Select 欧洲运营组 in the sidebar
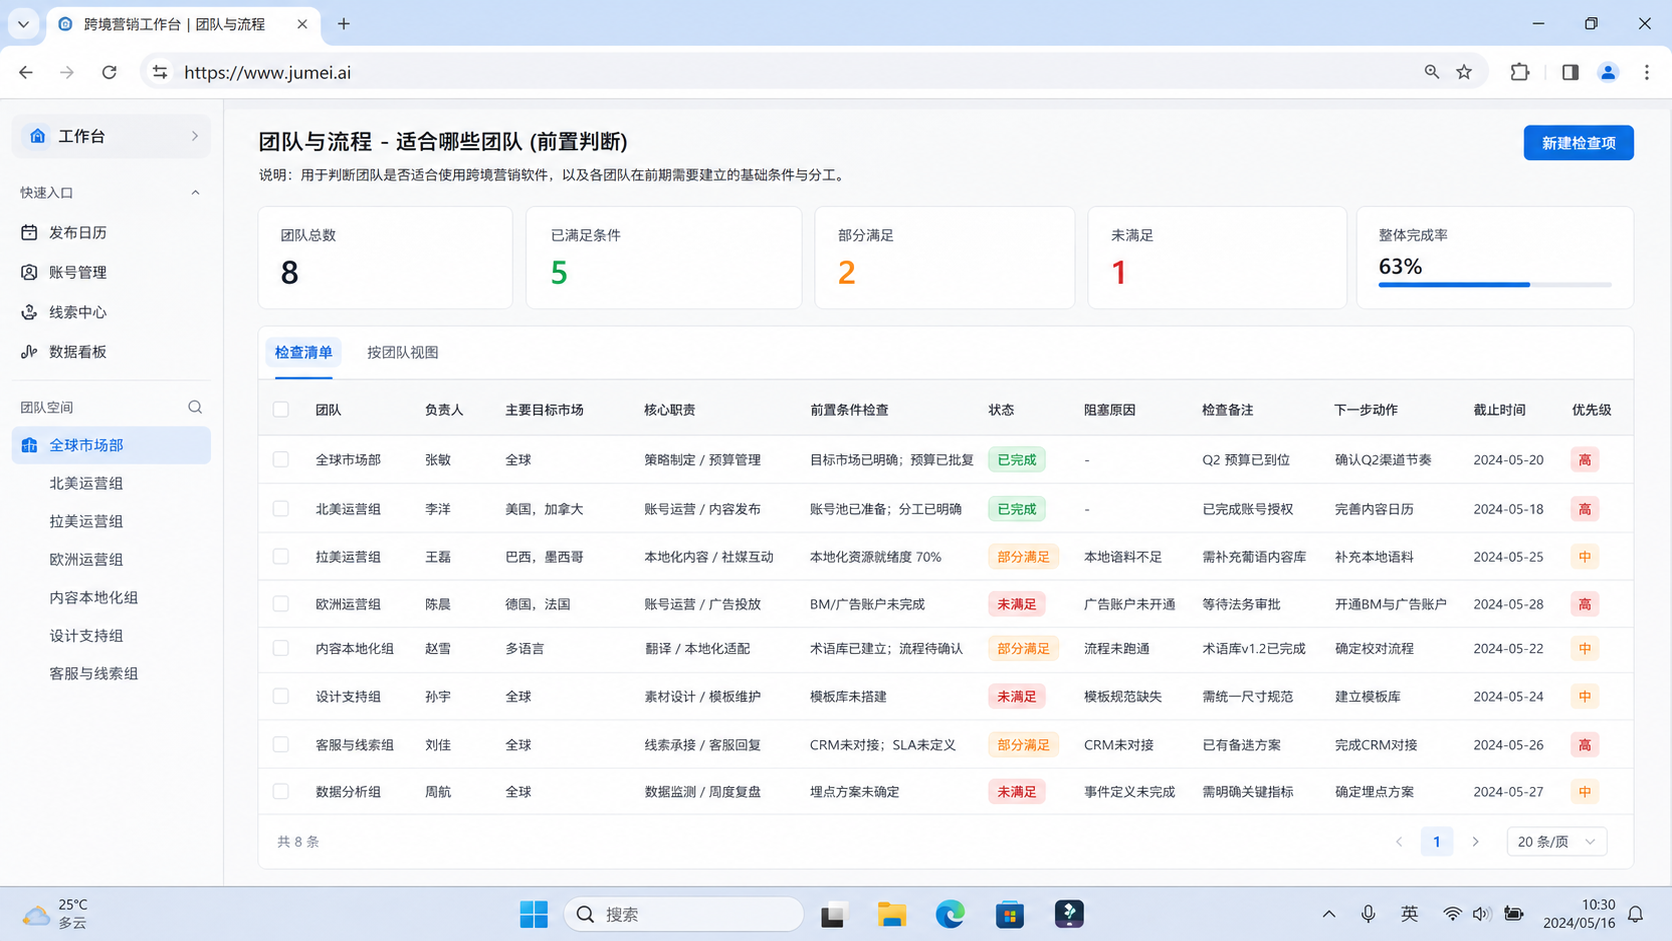1672x941 pixels. [86, 559]
